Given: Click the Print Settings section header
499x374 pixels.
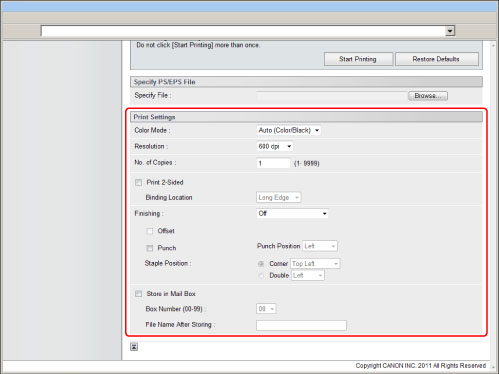Looking at the screenshot, I should 306,117.
